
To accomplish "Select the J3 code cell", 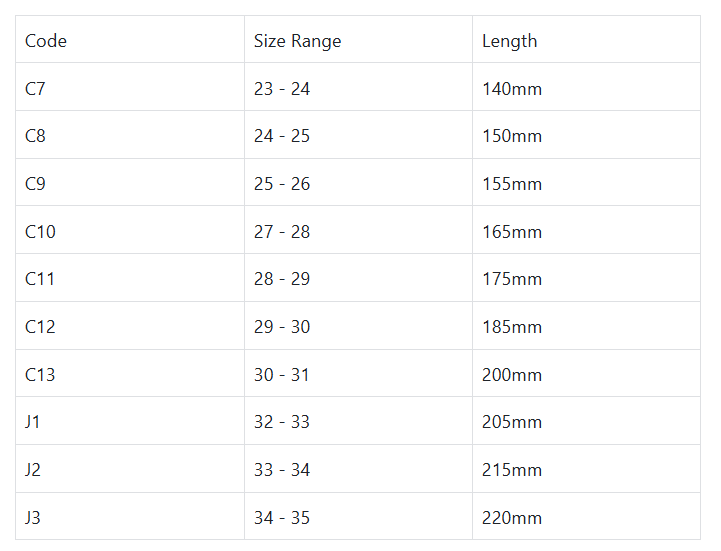I will click(33, 518).
